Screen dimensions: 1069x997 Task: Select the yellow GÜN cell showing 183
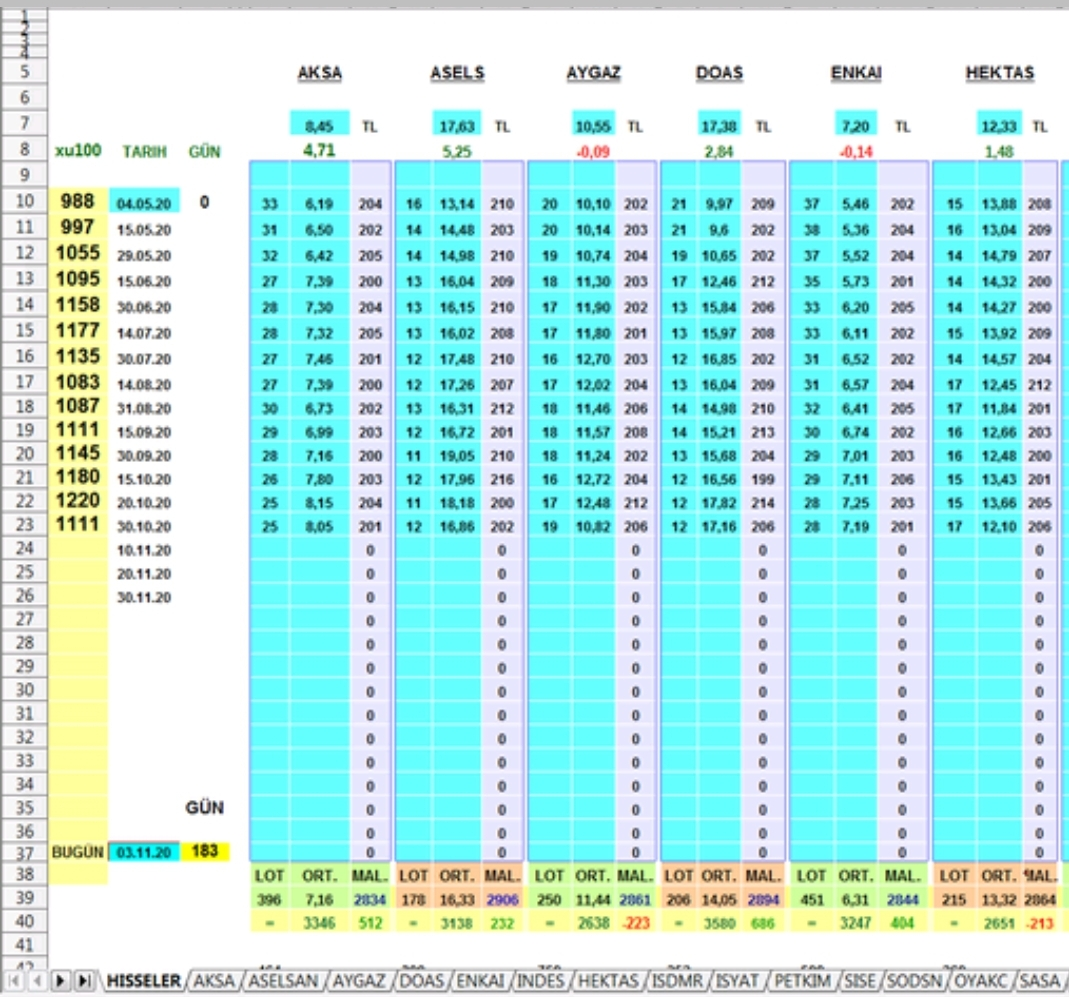(204, 852)
